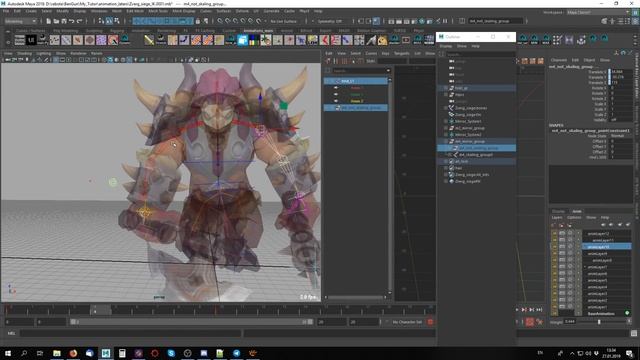Click the black UE shelf icon
This screenshot has width=640, height=360.
31,40
